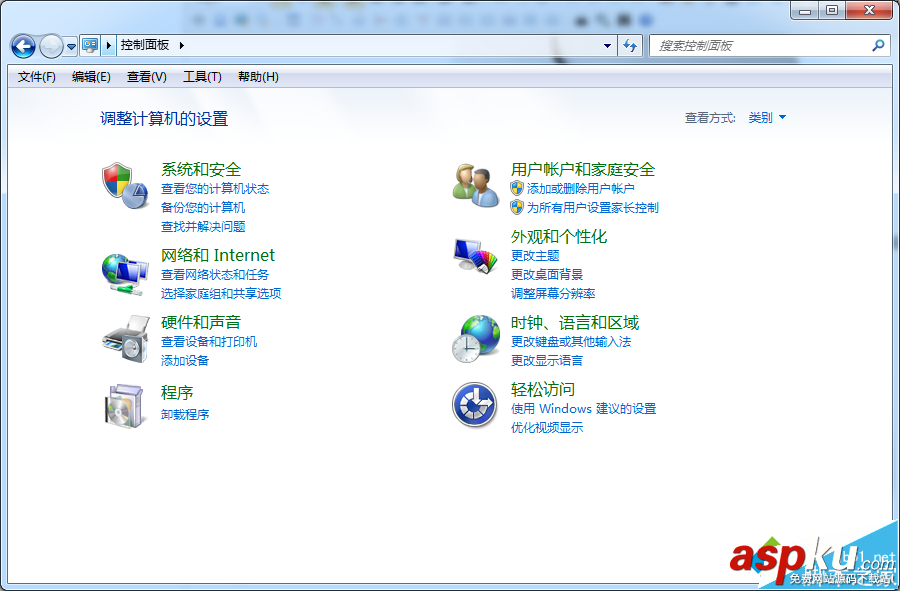This screenshot has height=591, width=900.
Task: Open the 文件(F) menu
Action: (36, 77)
